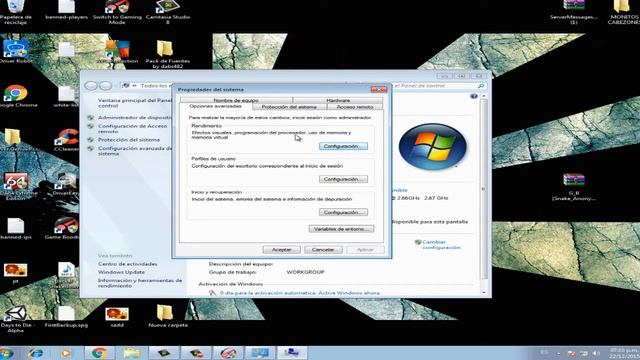Open Información y herramientas de rendimiento link
640x360 pixels.
[140, 283]
